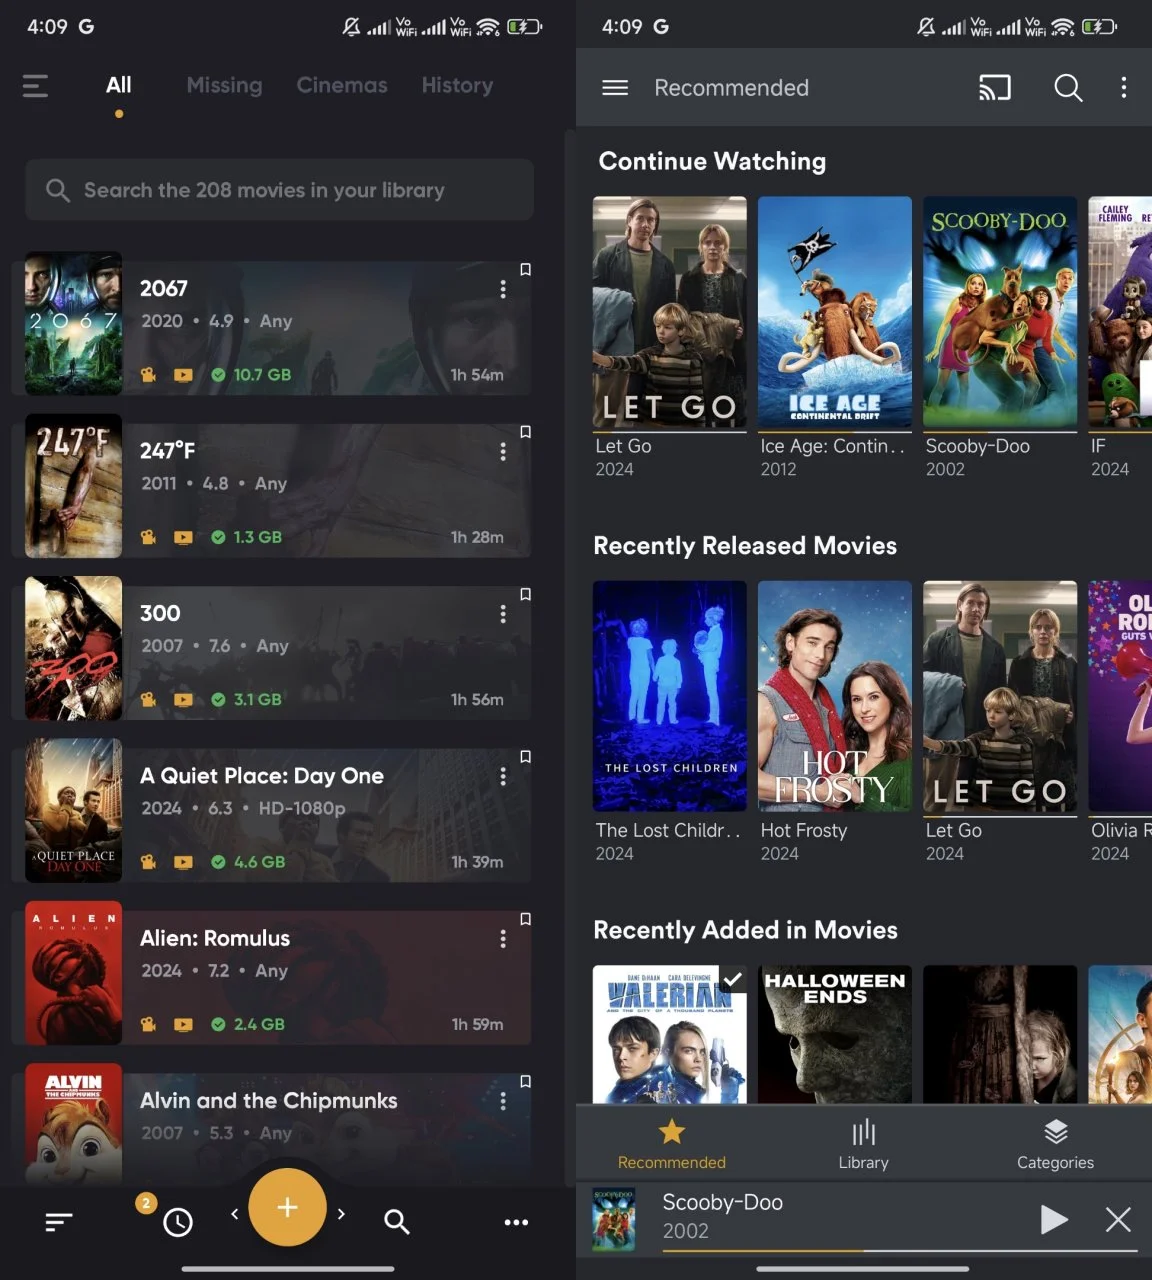Click the 2067 movie poster
1152x1280 pixels.
pos(73,323)
